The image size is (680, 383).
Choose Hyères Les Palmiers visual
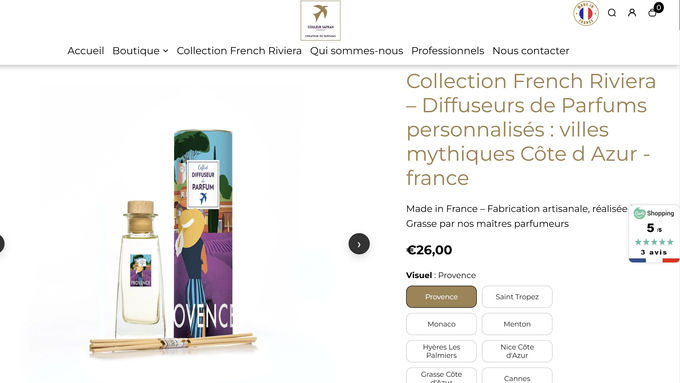441,351
